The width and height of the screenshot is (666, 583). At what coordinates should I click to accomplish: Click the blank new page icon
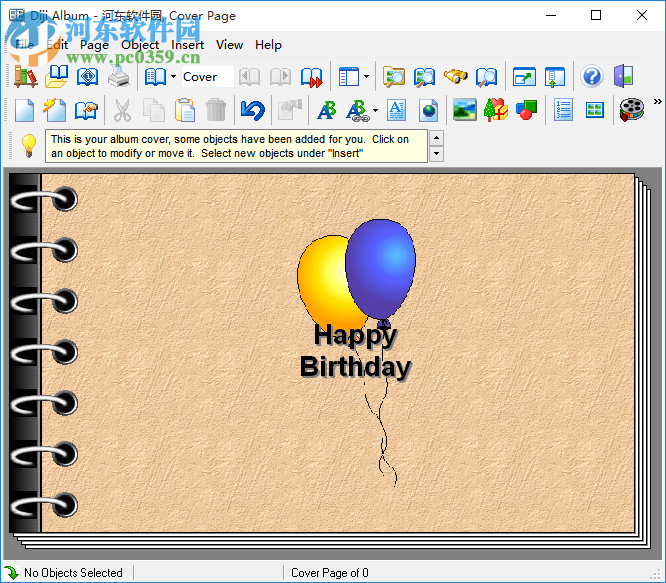[24, 110]
